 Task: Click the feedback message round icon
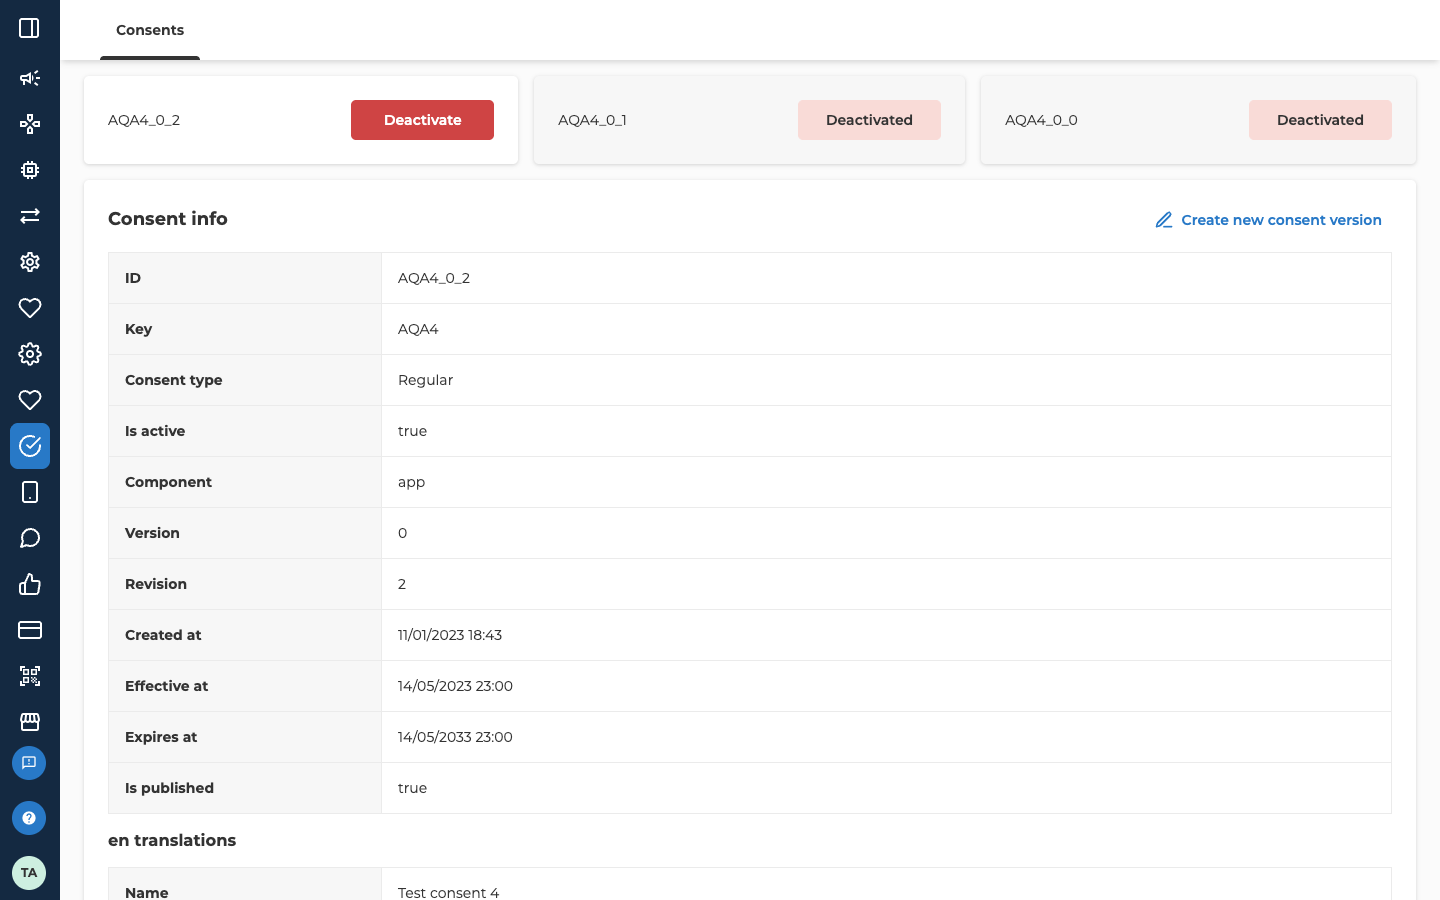point(29,763)
